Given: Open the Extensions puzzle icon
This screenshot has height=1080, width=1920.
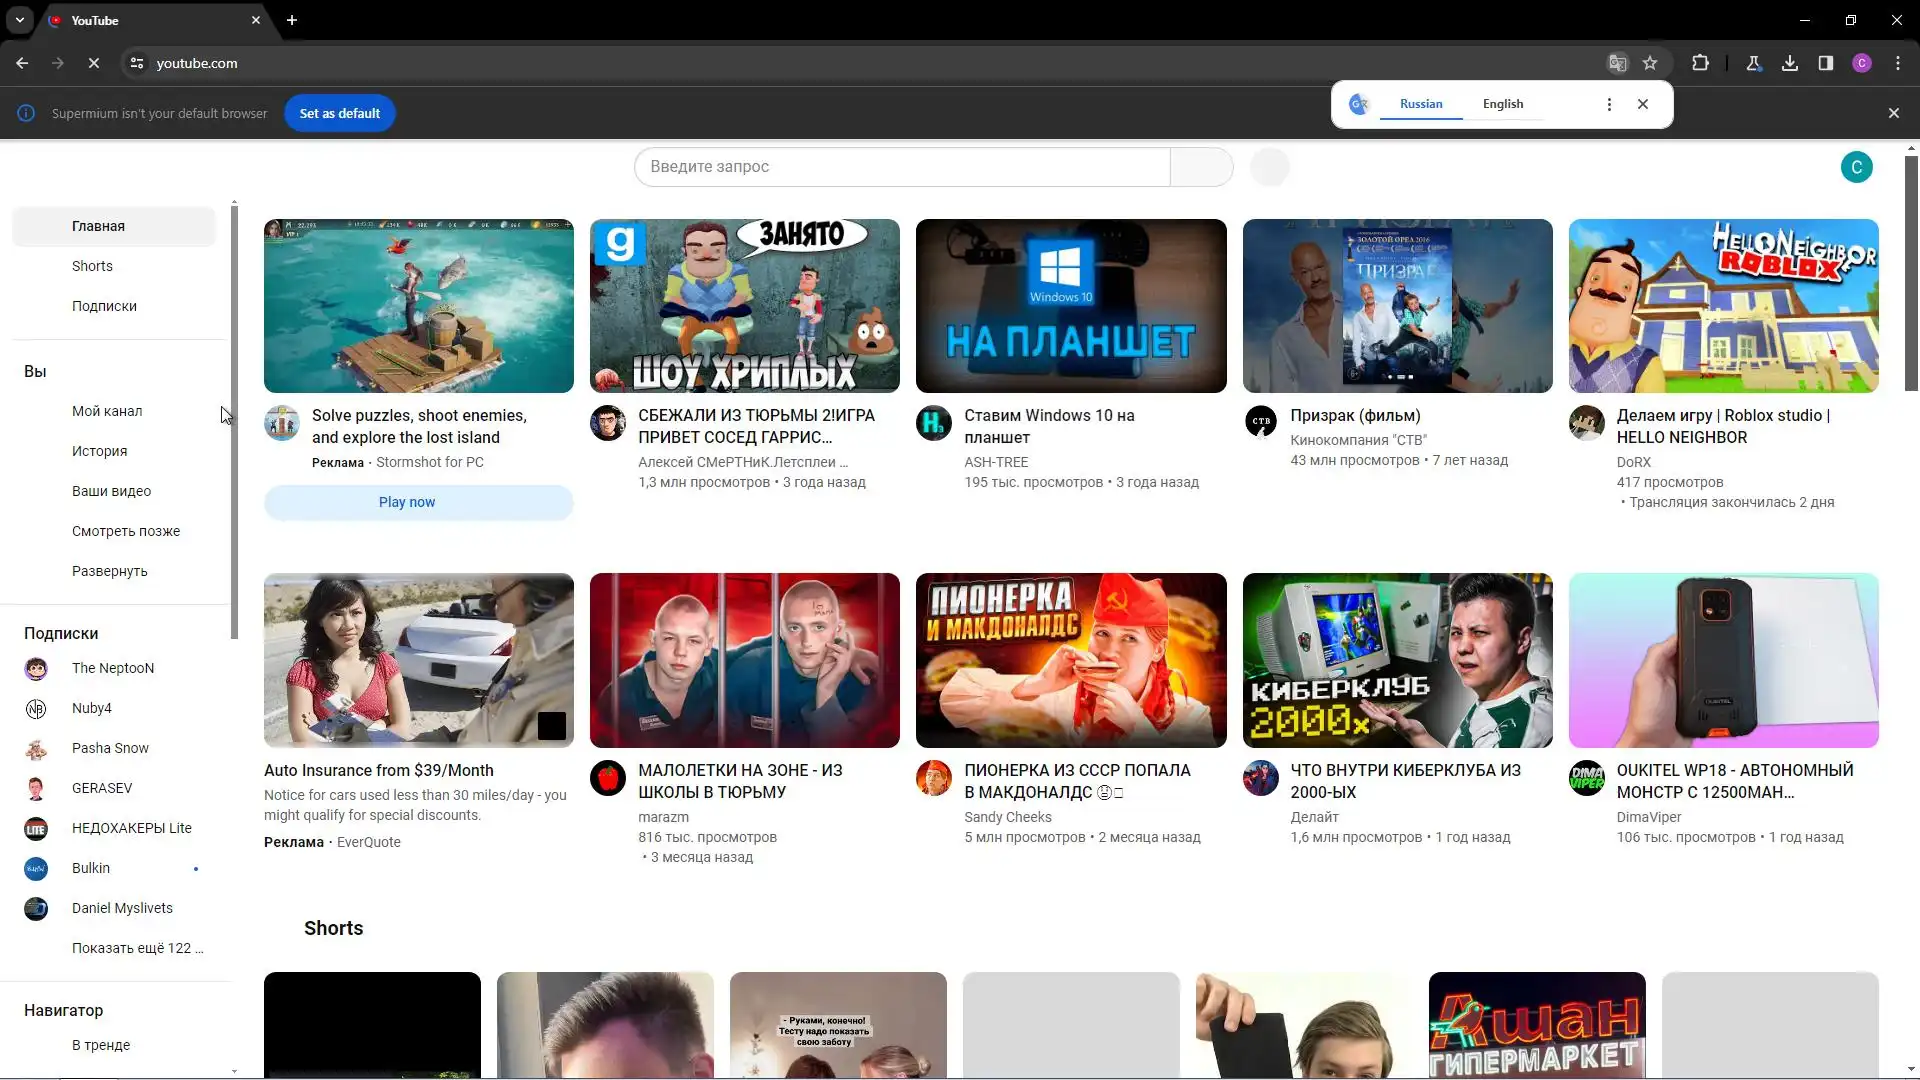Looking at the screenshot, I should pos(1700,63).
